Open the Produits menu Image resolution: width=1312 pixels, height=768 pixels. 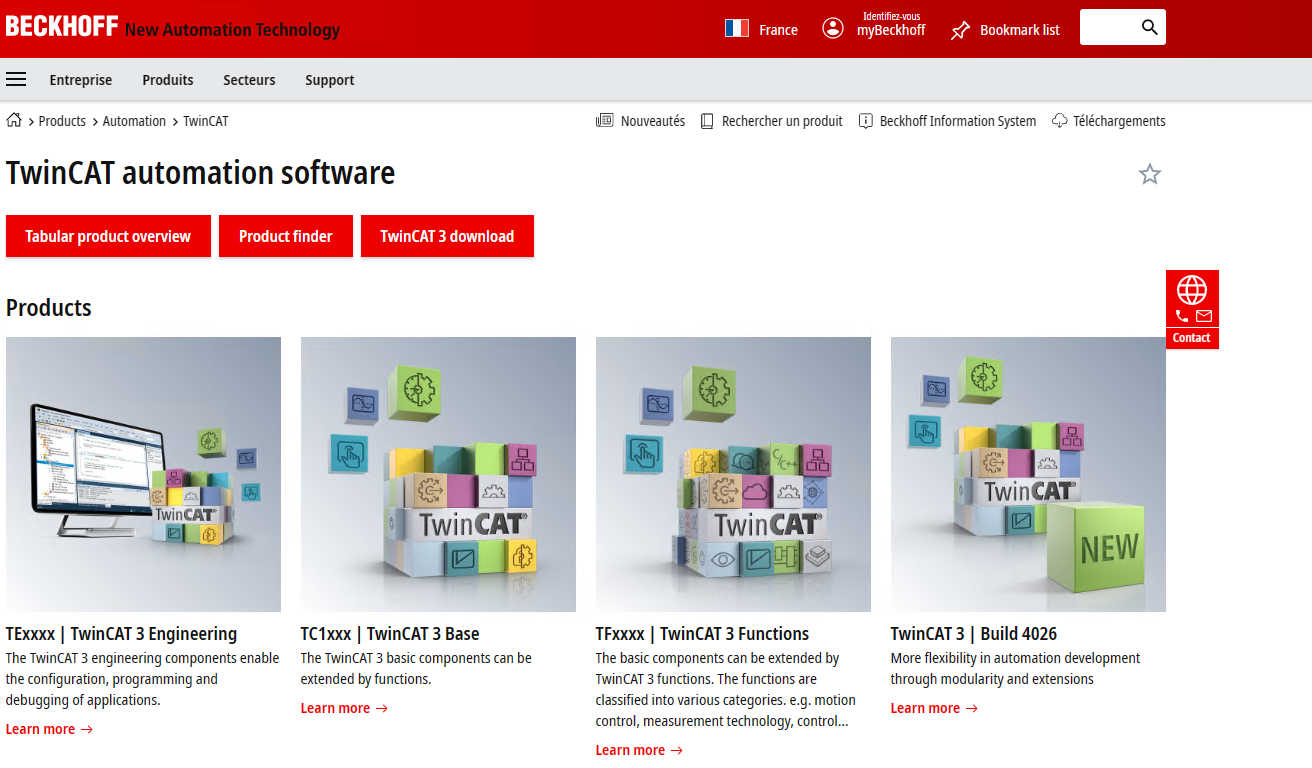[x=168, y=80]
